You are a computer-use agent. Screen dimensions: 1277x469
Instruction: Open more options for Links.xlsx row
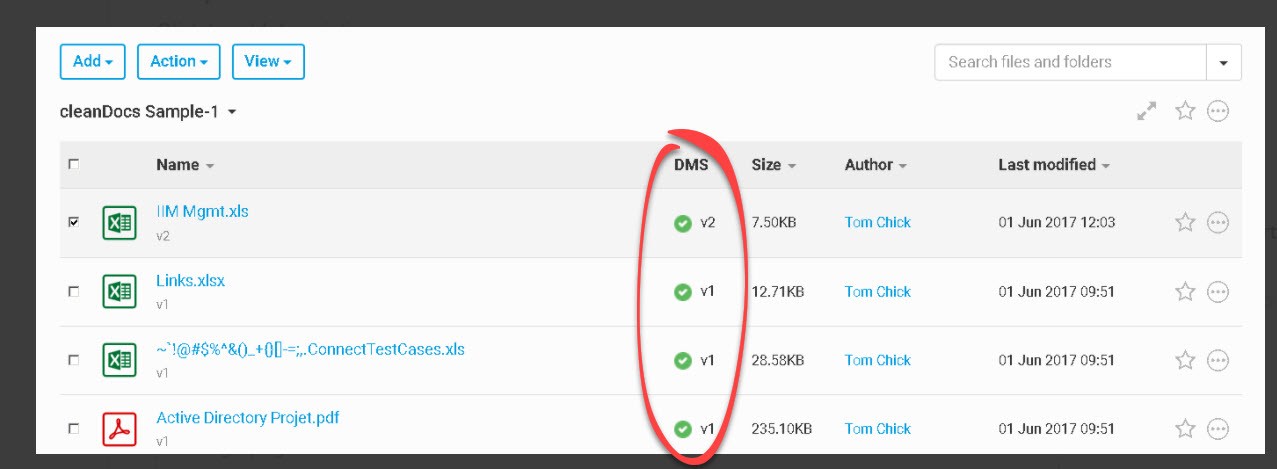pos(1218,292)
